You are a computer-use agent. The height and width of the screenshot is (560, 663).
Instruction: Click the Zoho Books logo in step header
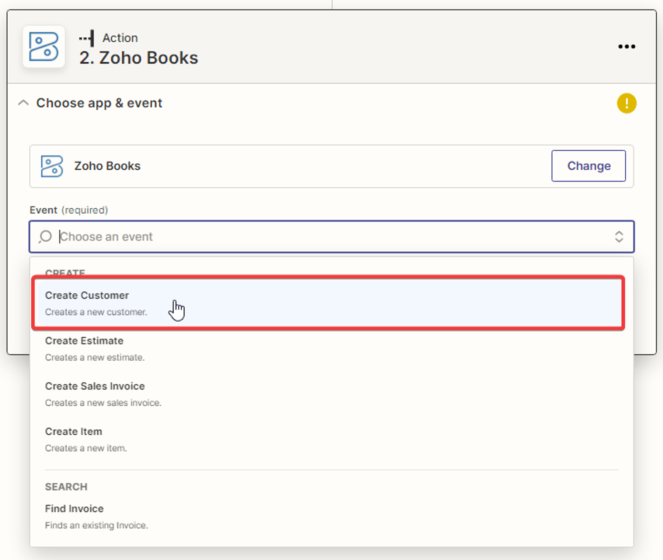click(x=43, y=47)
